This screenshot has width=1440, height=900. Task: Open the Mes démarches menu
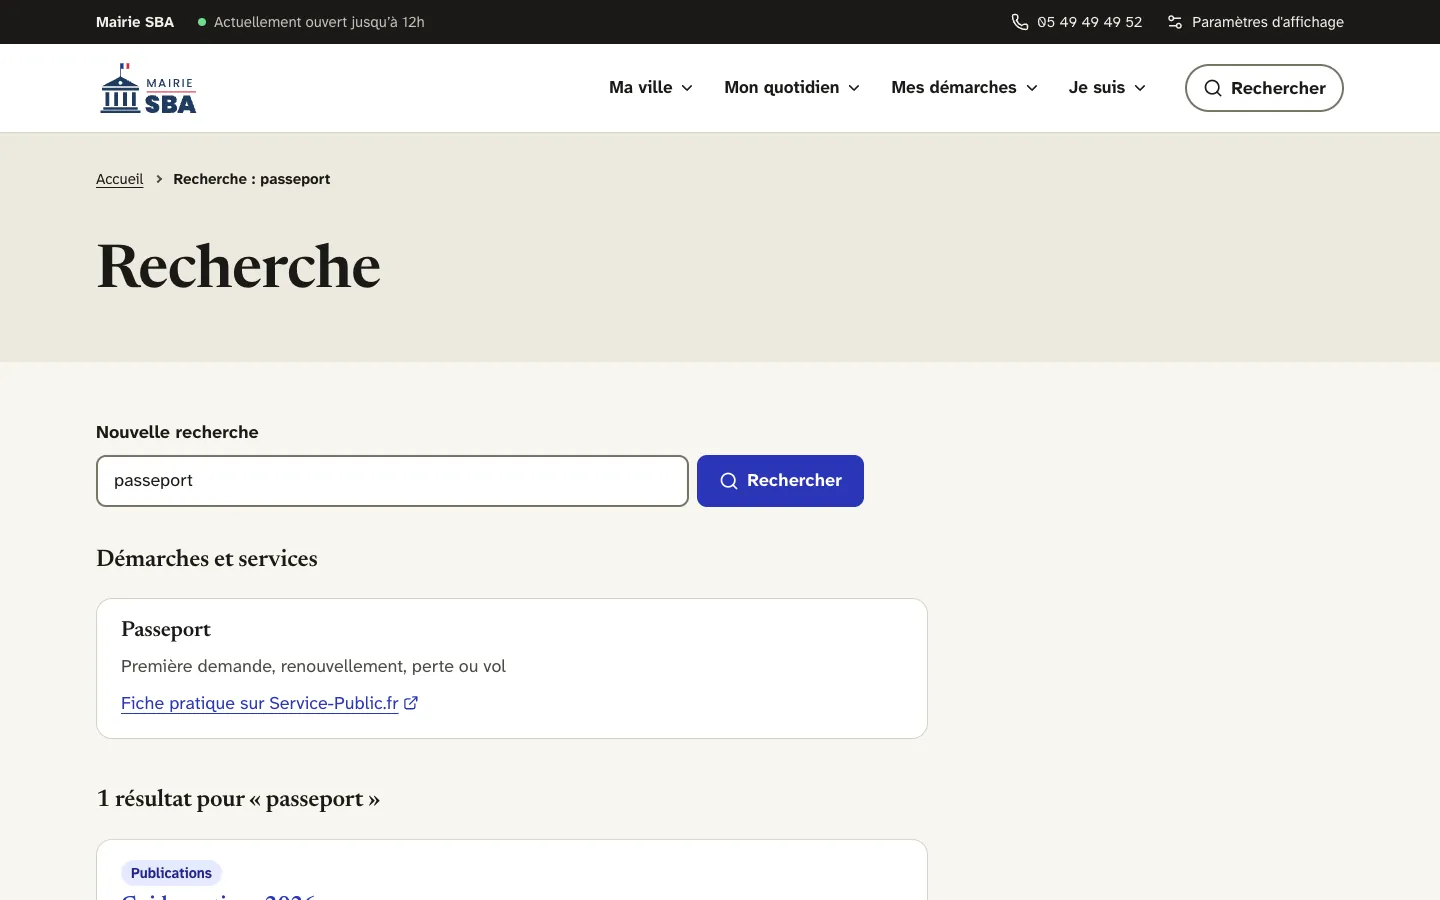point(964,88)
